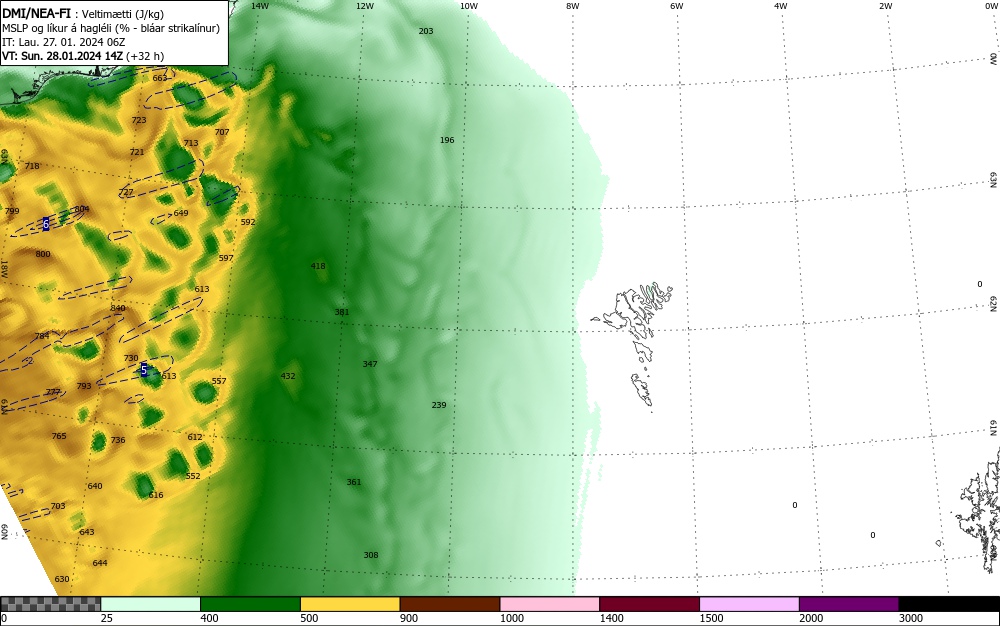Click the '10W' longitude label
1000x626 pixels.
click(x=469, y=6)
